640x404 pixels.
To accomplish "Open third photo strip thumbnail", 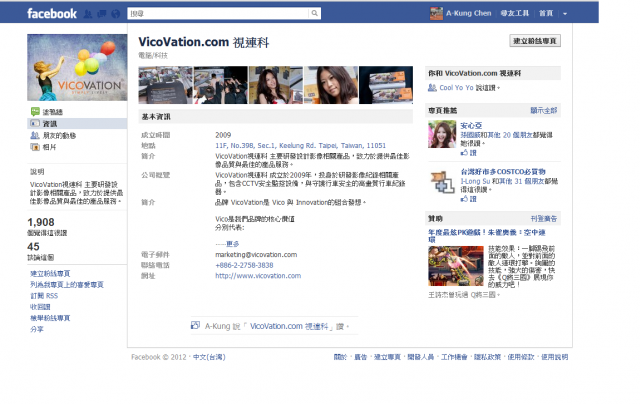I will [x=276, y=85].
